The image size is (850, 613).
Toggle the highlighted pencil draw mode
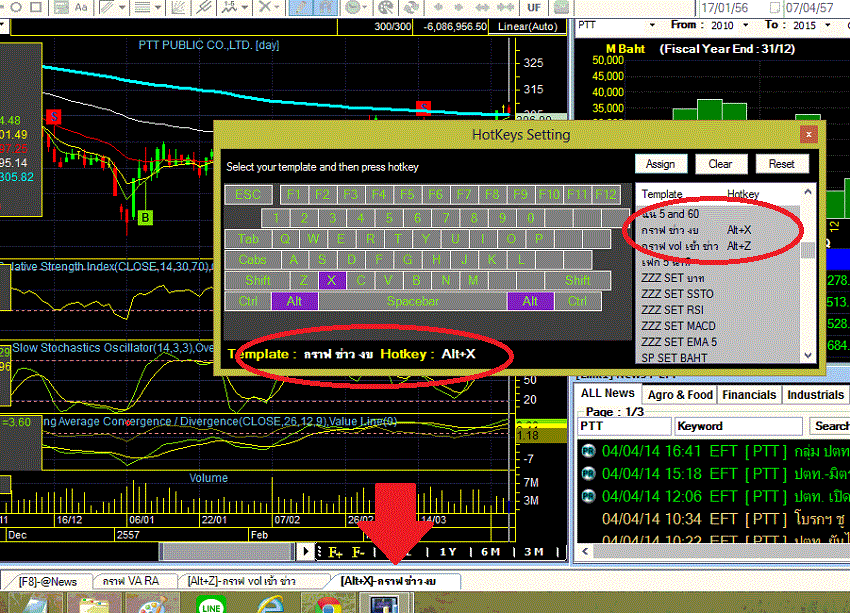tap(300, 7)
